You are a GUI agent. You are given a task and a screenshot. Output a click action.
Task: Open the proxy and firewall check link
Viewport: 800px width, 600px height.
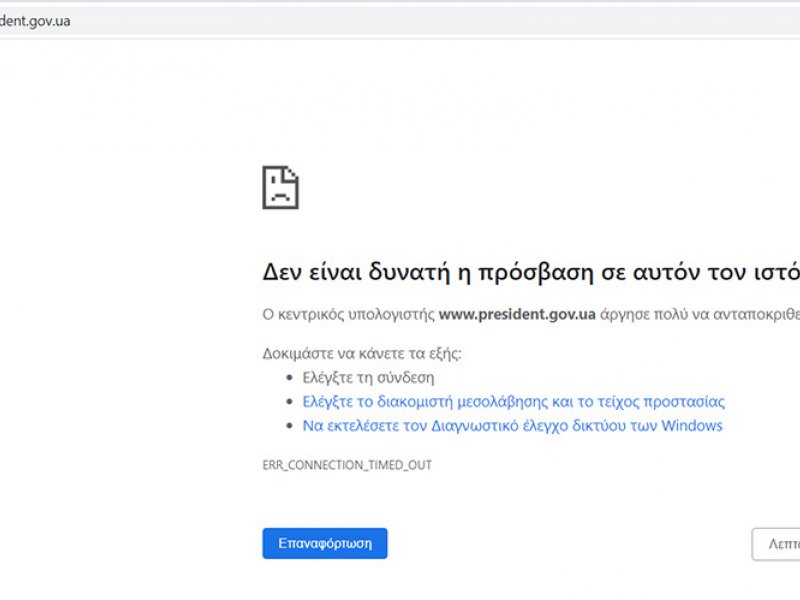513,402
